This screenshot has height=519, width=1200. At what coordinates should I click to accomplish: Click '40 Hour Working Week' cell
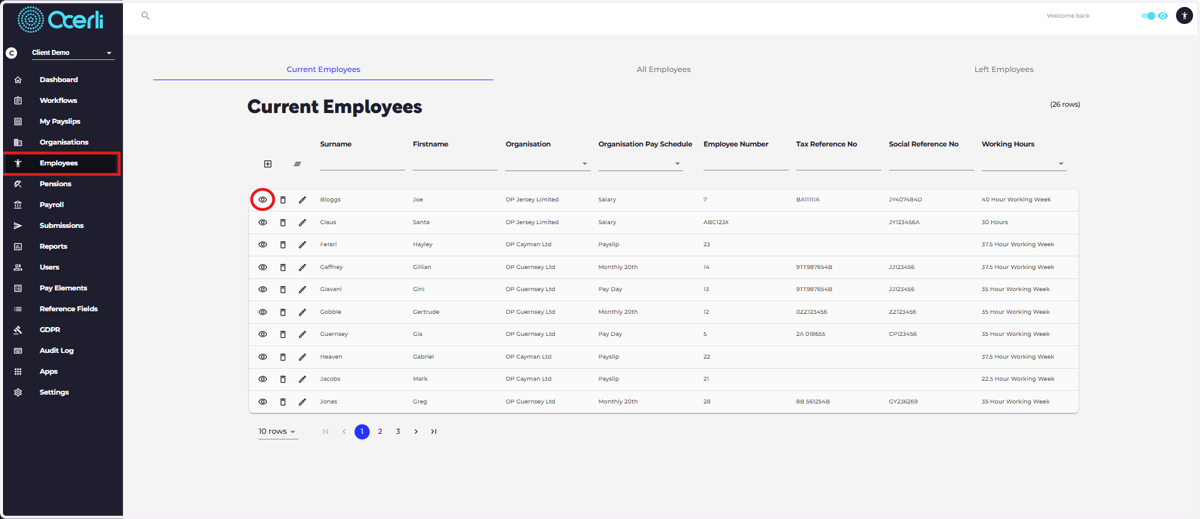[x=1016, y=200]
